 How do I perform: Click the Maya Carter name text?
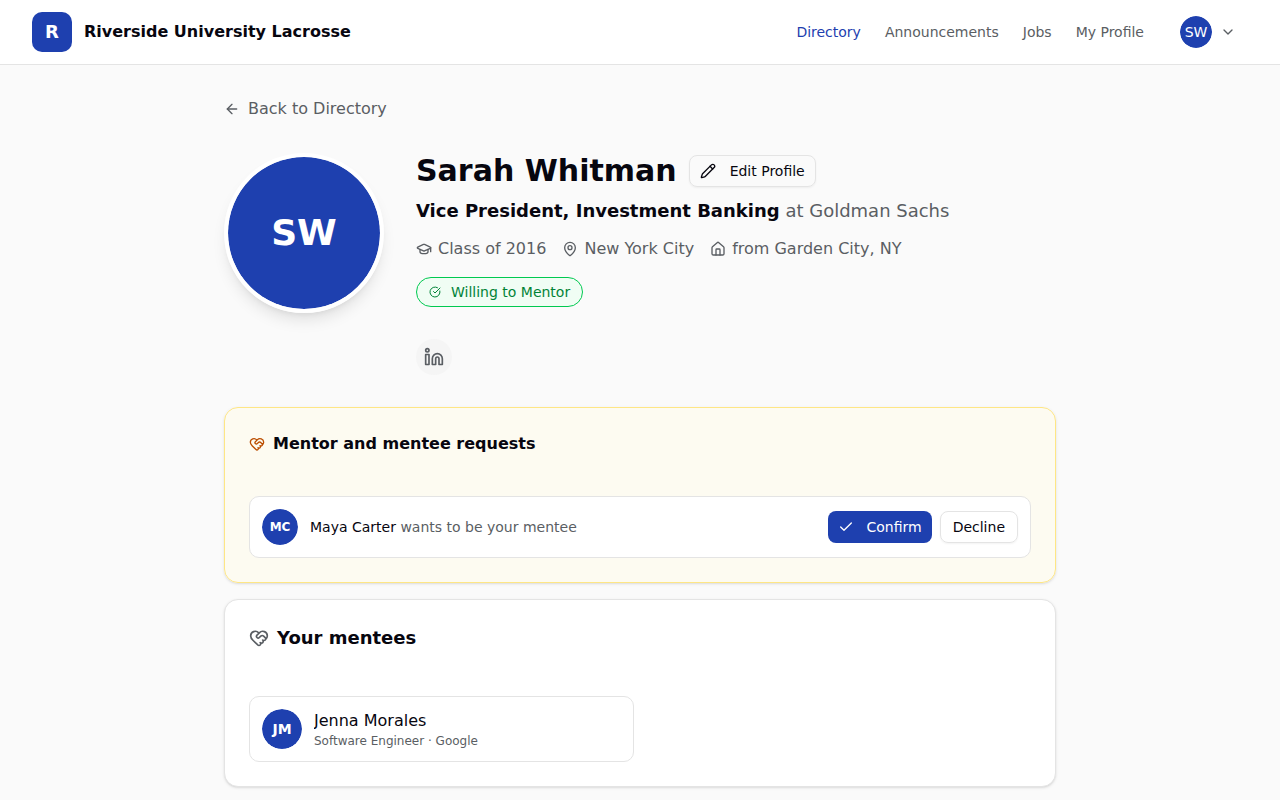[x=353, y=527]
